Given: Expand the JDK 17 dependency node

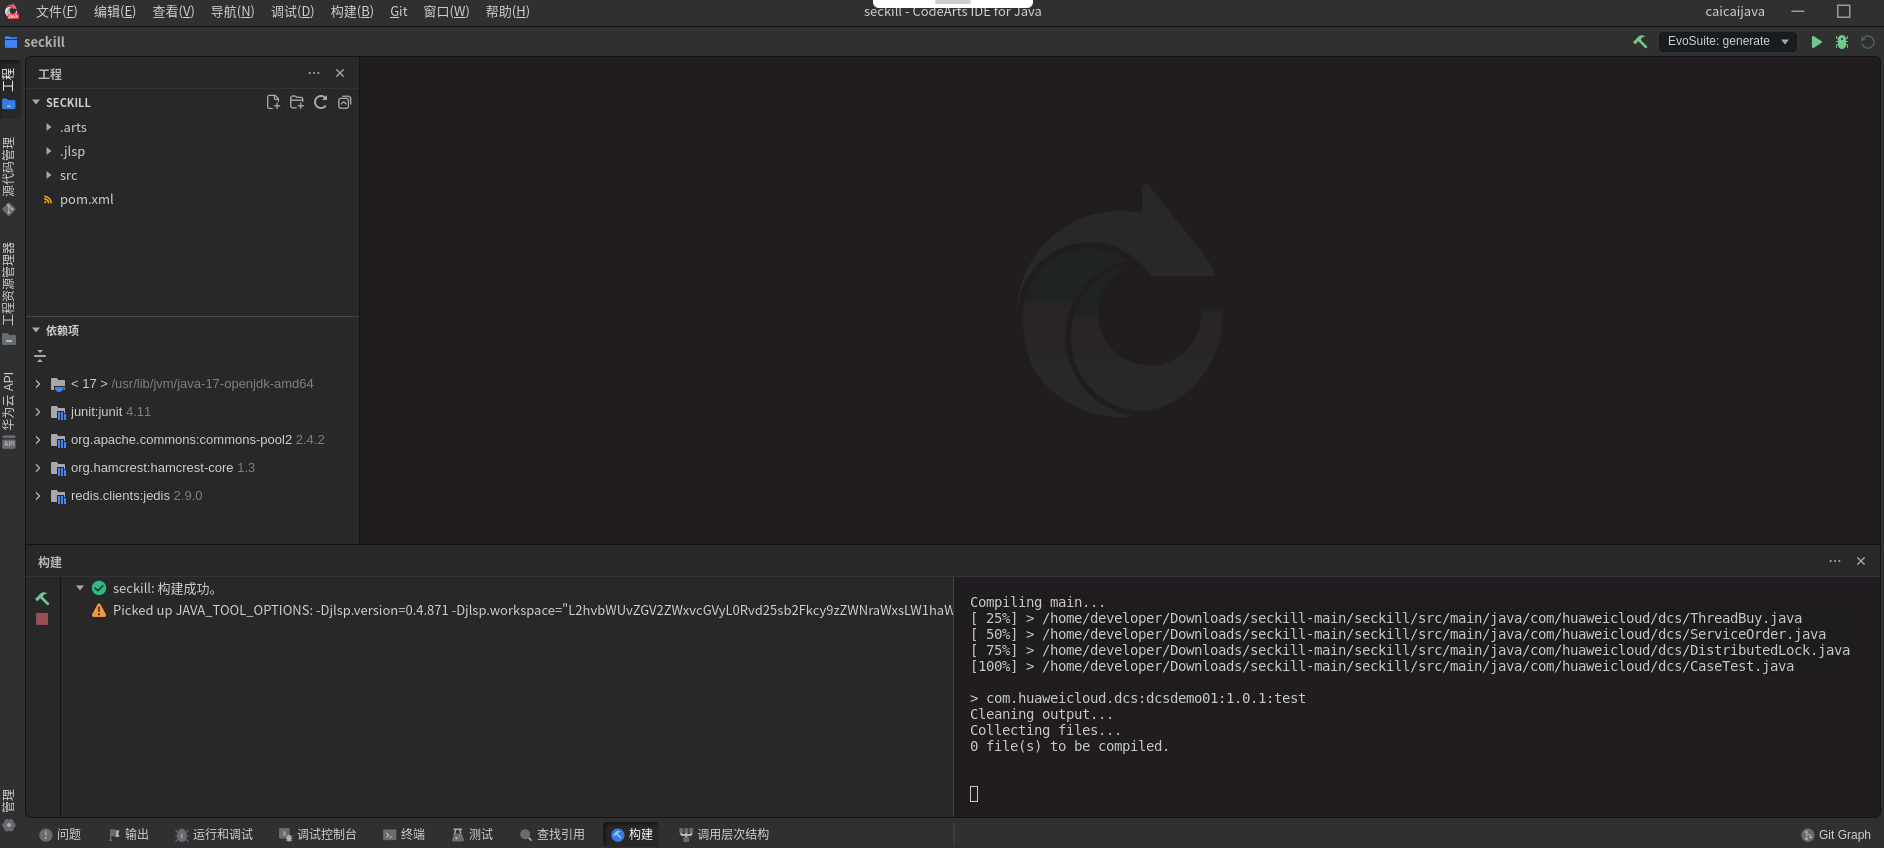Looking at the screenshot, I should pos(38,384).
